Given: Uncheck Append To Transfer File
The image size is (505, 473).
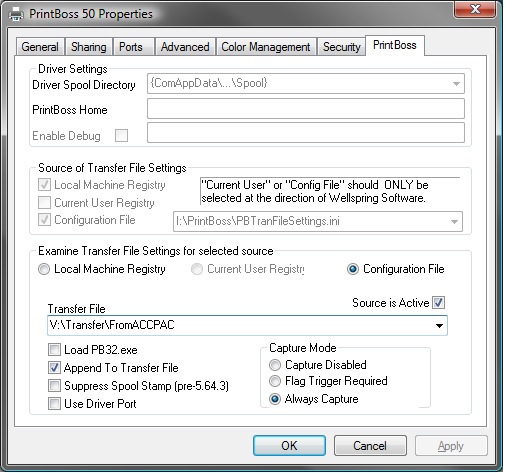Looking at the screenshot, I should pos(54,368).
